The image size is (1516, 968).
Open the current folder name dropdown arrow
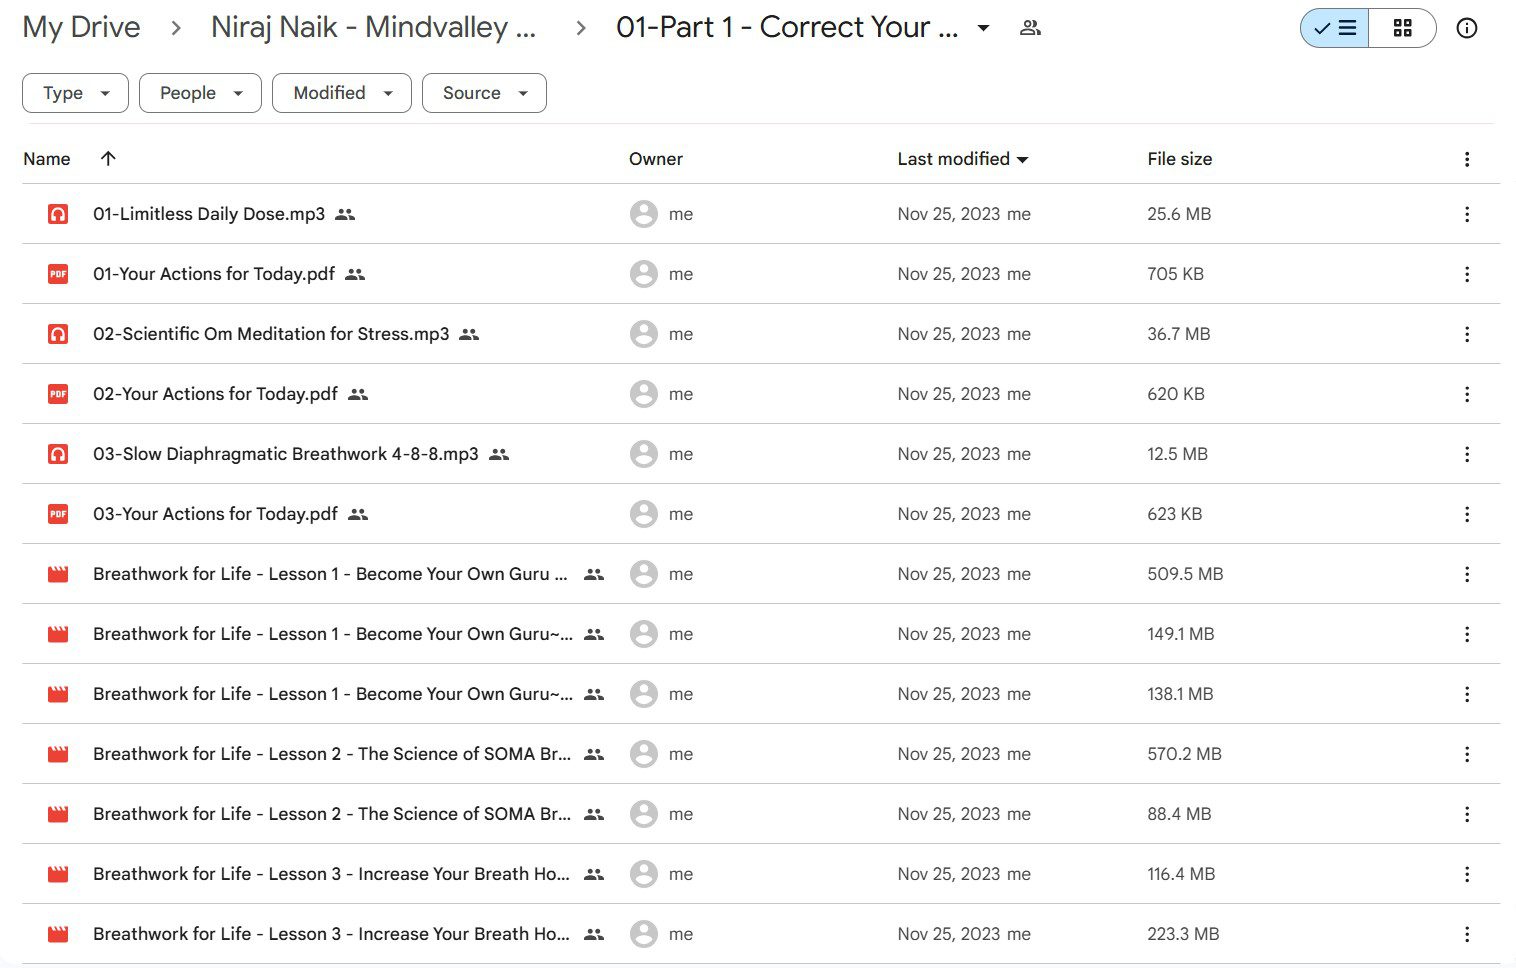pos(983,28)
